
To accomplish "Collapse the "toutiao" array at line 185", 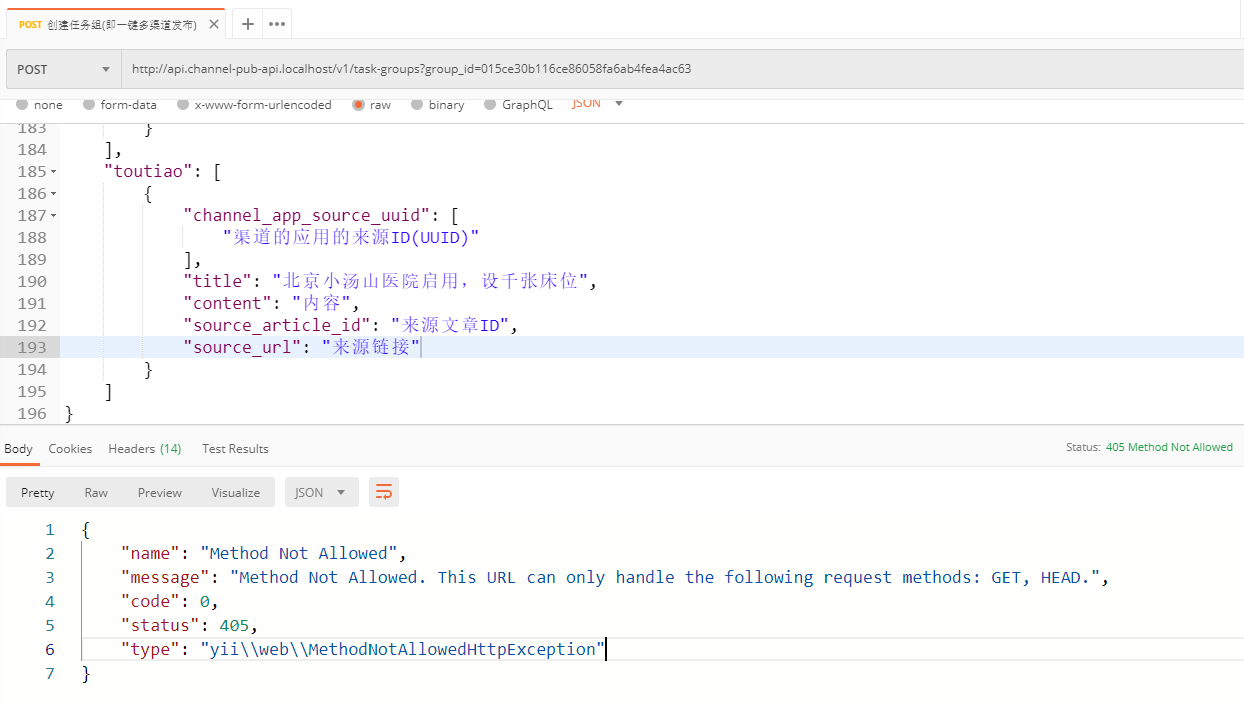I will point(54,172).
